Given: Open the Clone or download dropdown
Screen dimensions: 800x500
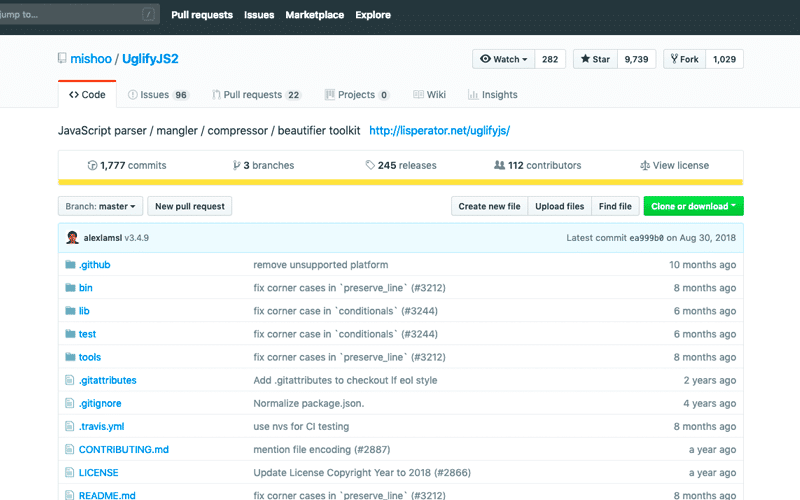Looking at the screenshot, I should point(694,206).
